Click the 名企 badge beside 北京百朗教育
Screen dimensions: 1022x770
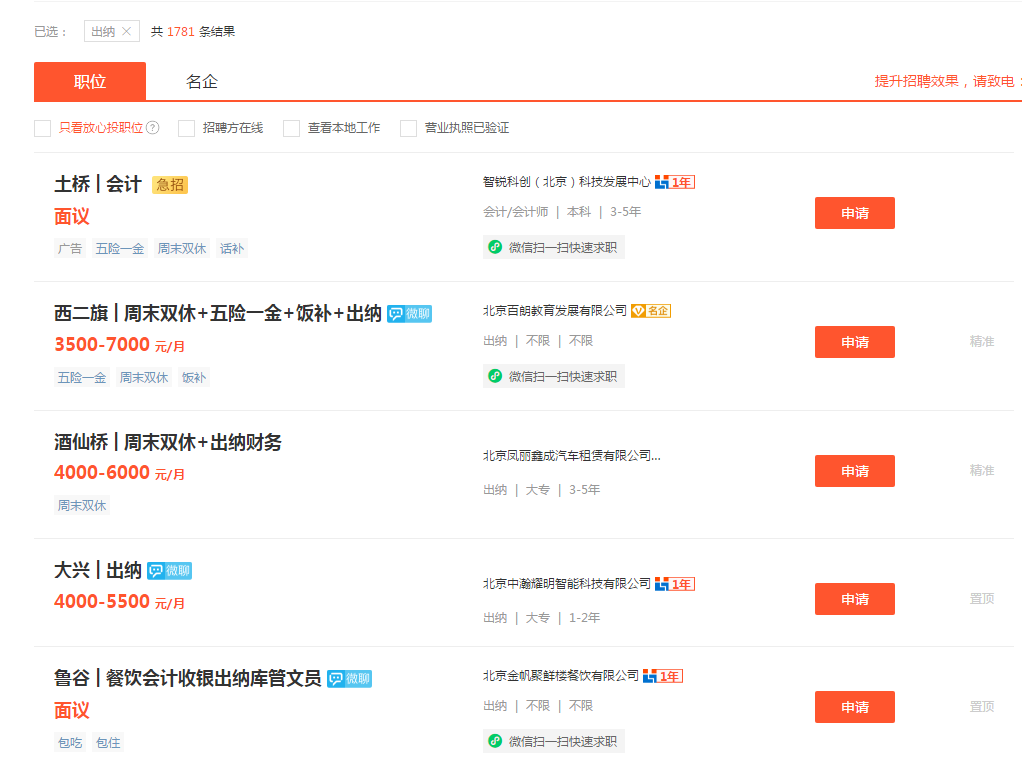(651, 311)
